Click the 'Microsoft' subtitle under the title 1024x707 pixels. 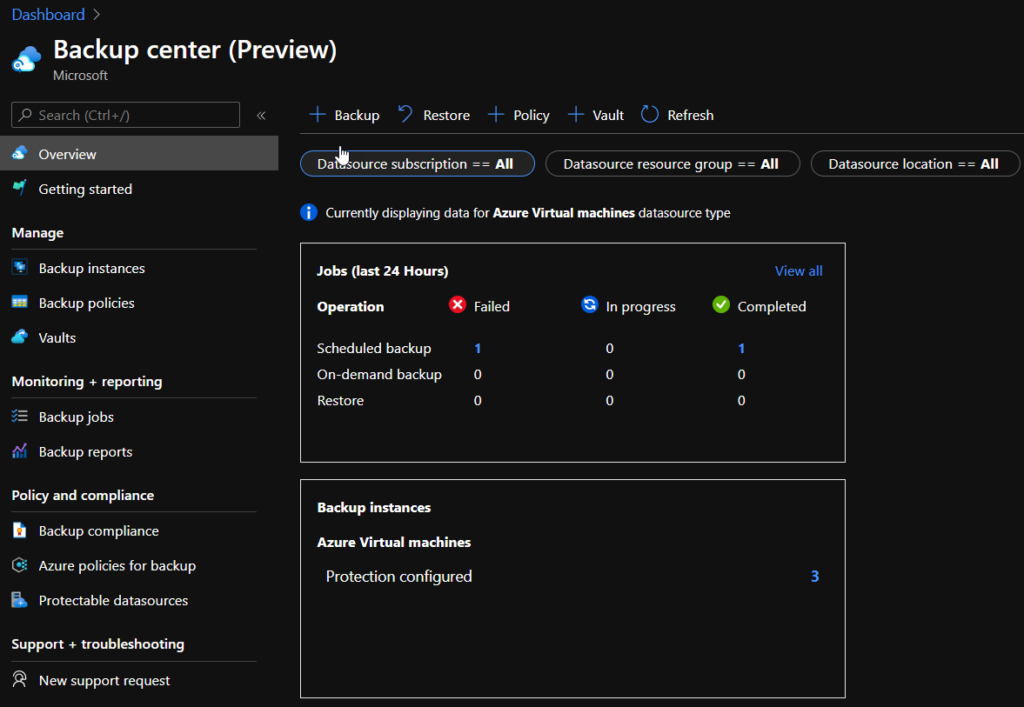coord(80,76)
